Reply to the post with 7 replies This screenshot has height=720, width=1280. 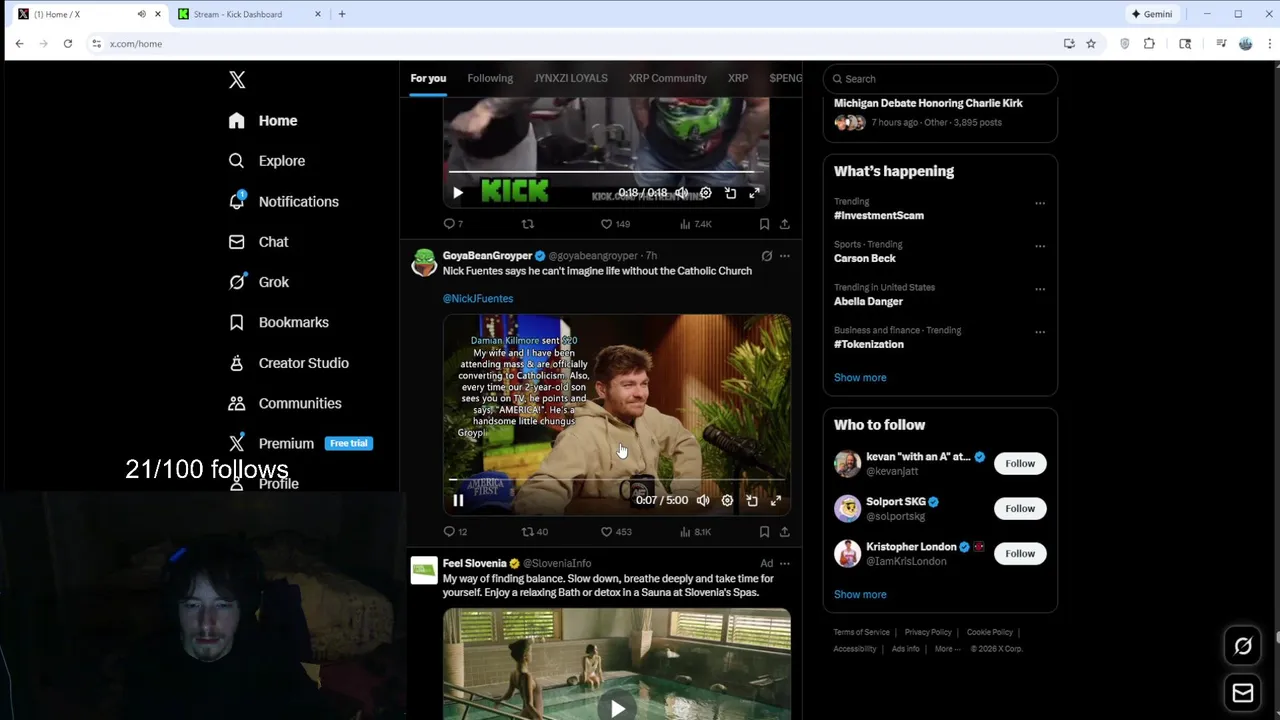(x=453, y=224)
